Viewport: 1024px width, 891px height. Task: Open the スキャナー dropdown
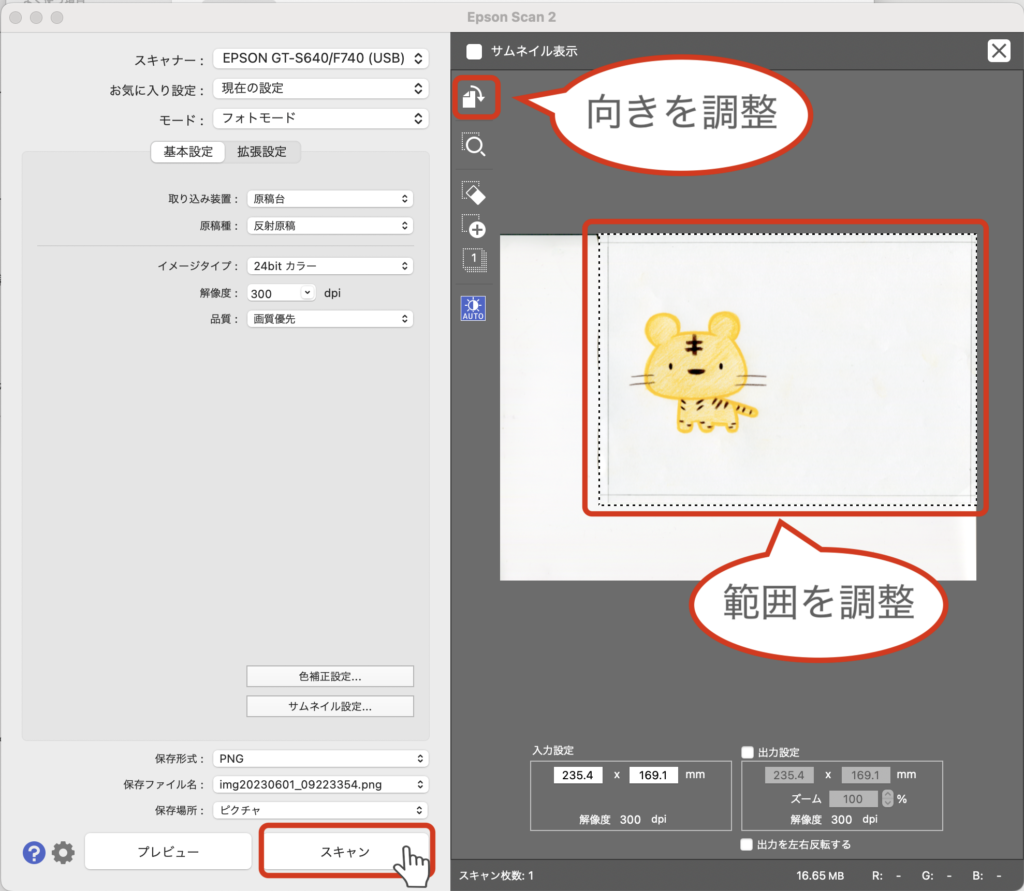pyautogui.click(x=320, y=59)
